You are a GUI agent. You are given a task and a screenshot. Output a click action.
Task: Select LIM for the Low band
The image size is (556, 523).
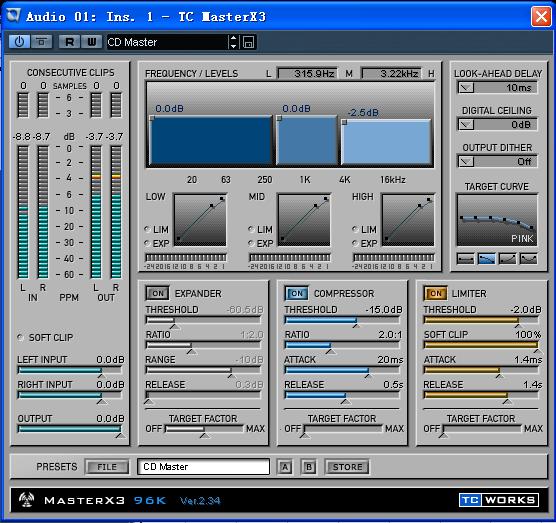(x=147, y=229)
